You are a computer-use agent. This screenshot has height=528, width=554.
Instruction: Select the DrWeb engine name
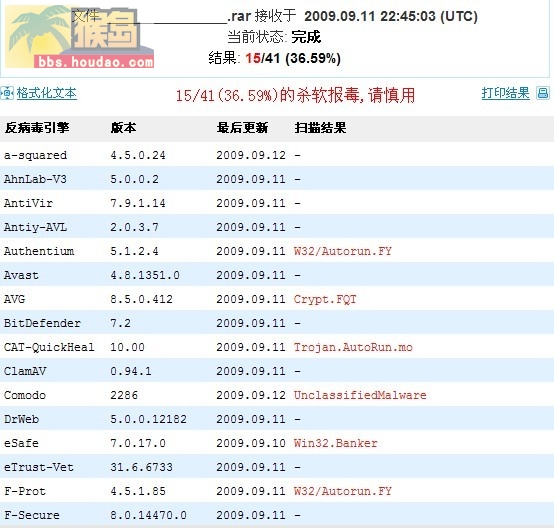pos(21,419)
